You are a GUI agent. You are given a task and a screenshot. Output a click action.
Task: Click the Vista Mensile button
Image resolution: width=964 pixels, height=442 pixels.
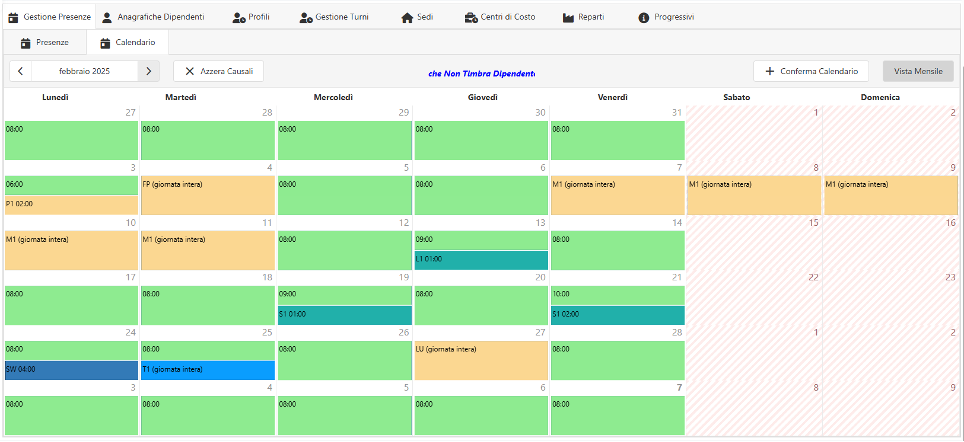[917, 71]
